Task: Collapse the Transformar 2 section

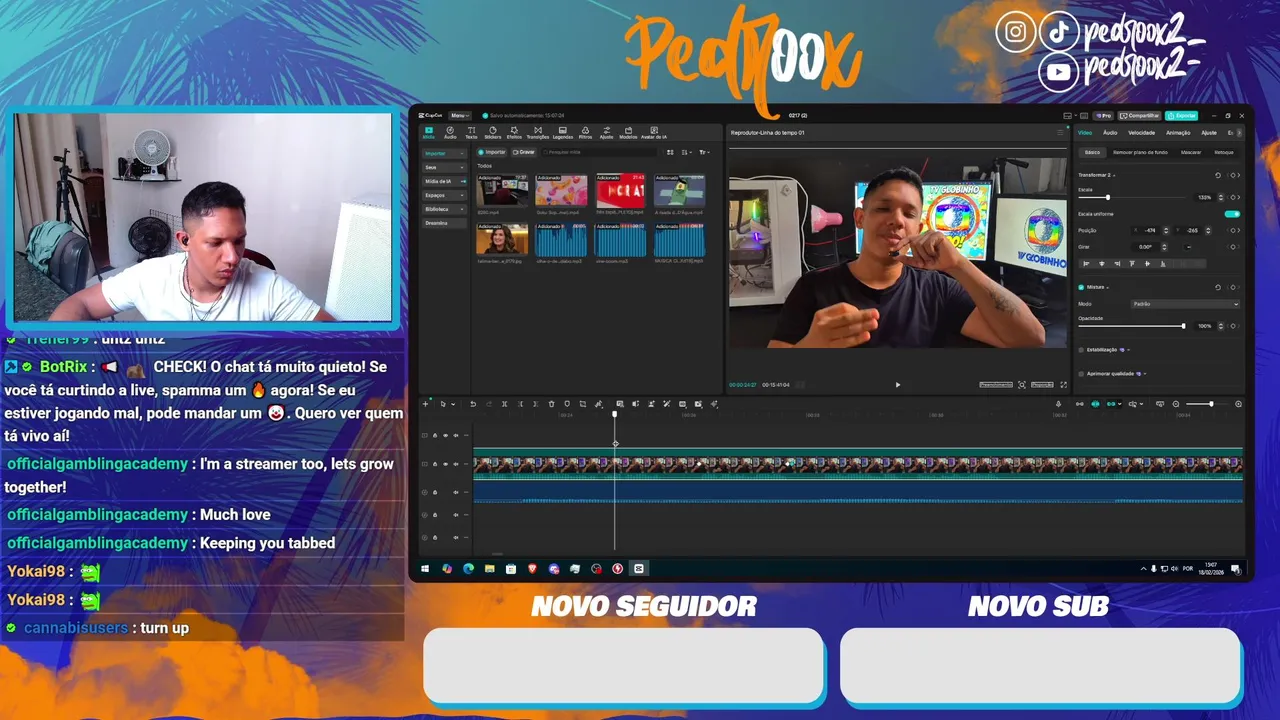Action: tap(1114, 175)
